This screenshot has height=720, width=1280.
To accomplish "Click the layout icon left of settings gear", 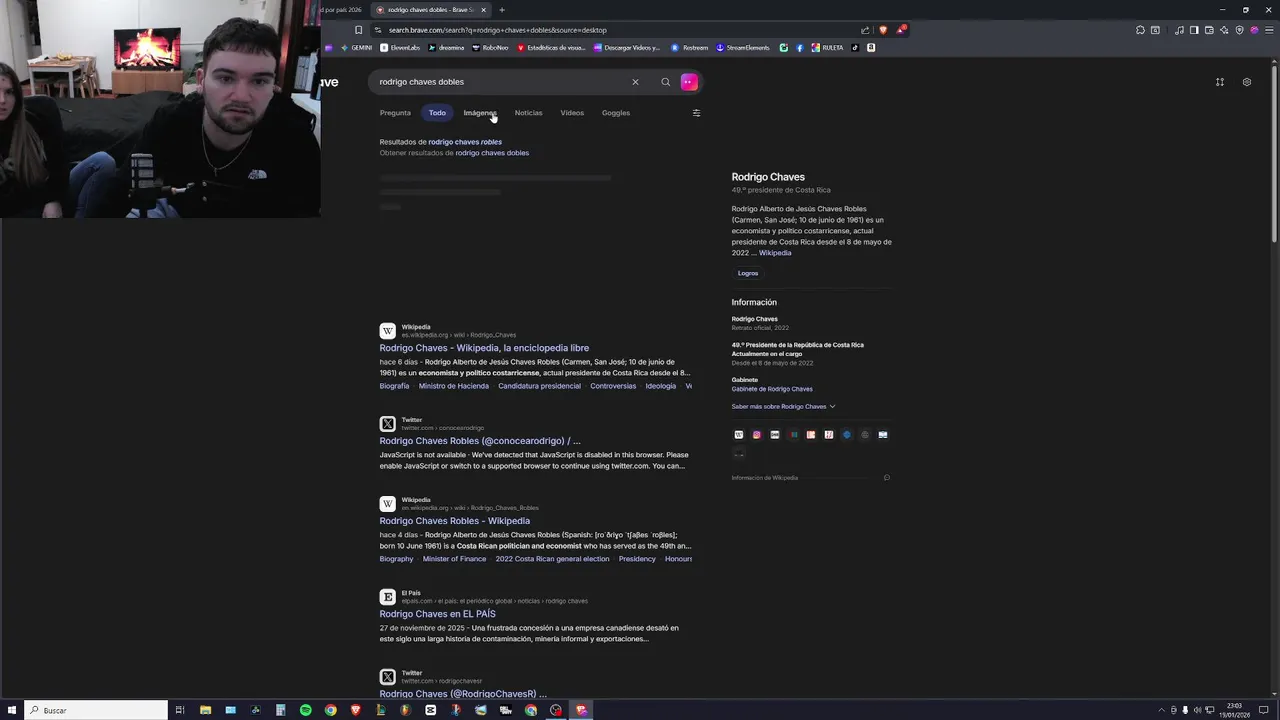I will pyautogui.click(x=1220, y=82).
